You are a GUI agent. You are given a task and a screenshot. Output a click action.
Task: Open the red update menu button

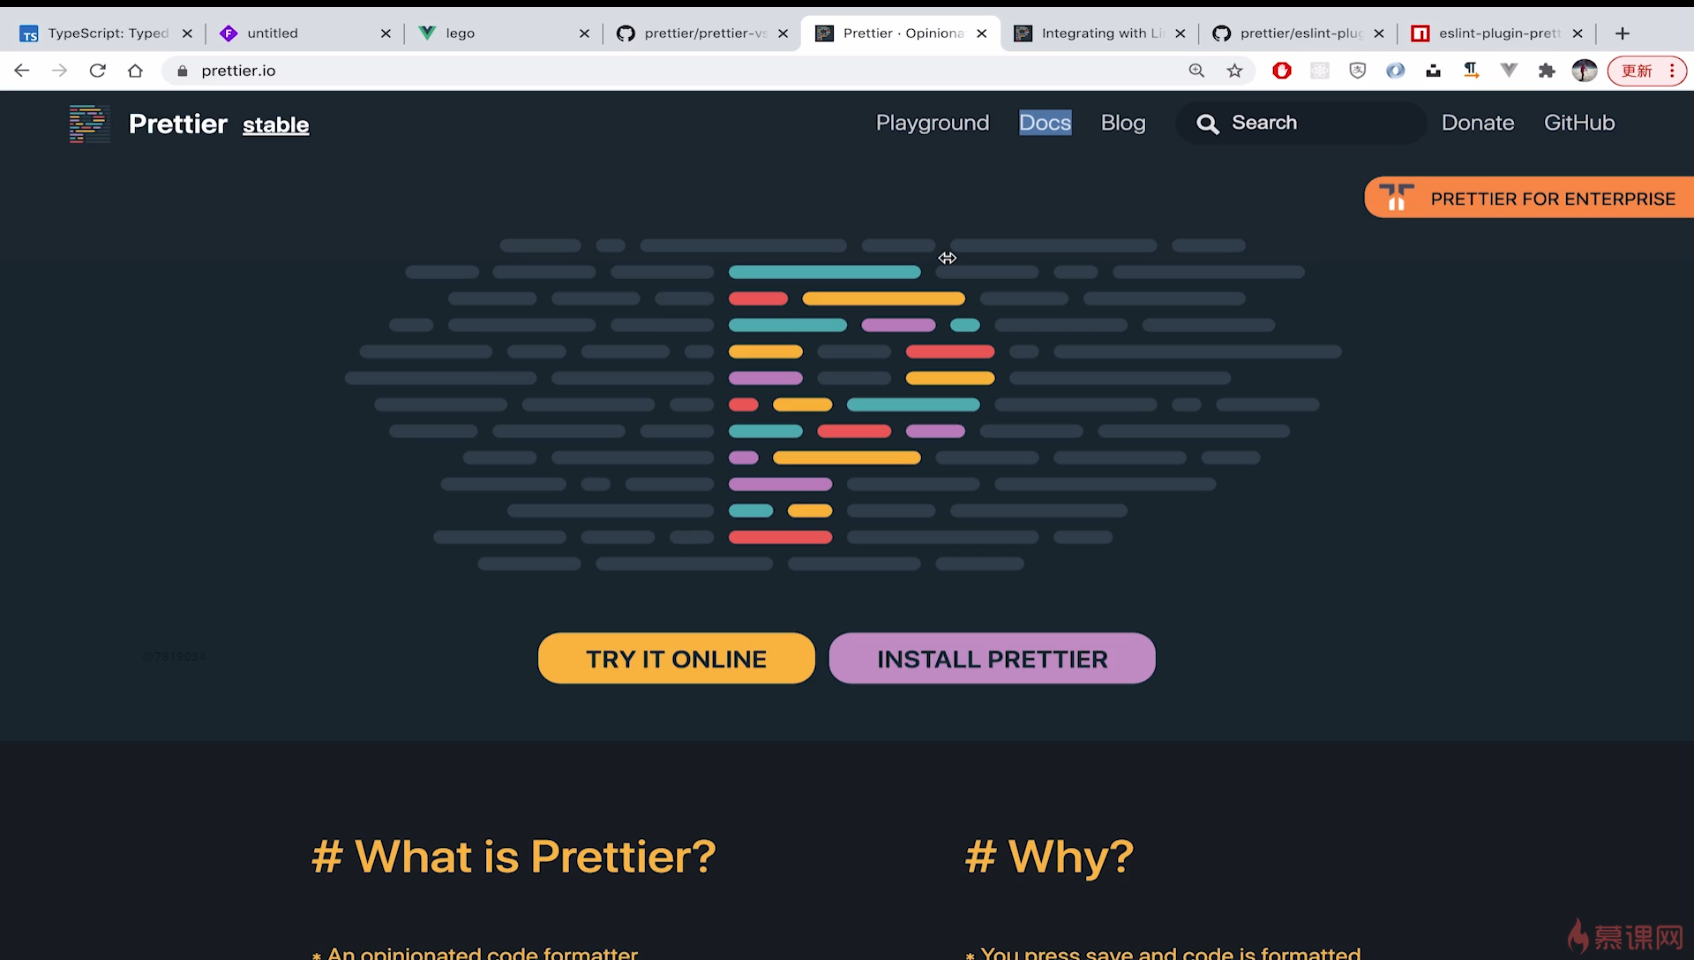pyautogui.click(x=1646, y=71)
